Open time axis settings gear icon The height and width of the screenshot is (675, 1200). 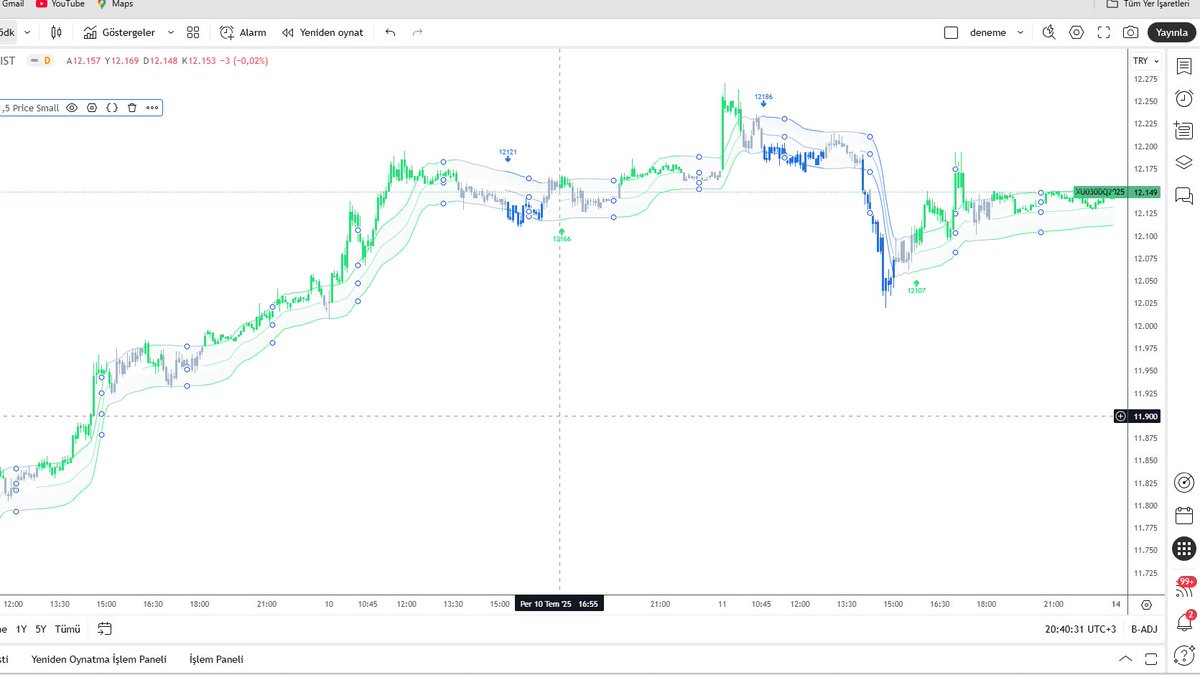1144,604
